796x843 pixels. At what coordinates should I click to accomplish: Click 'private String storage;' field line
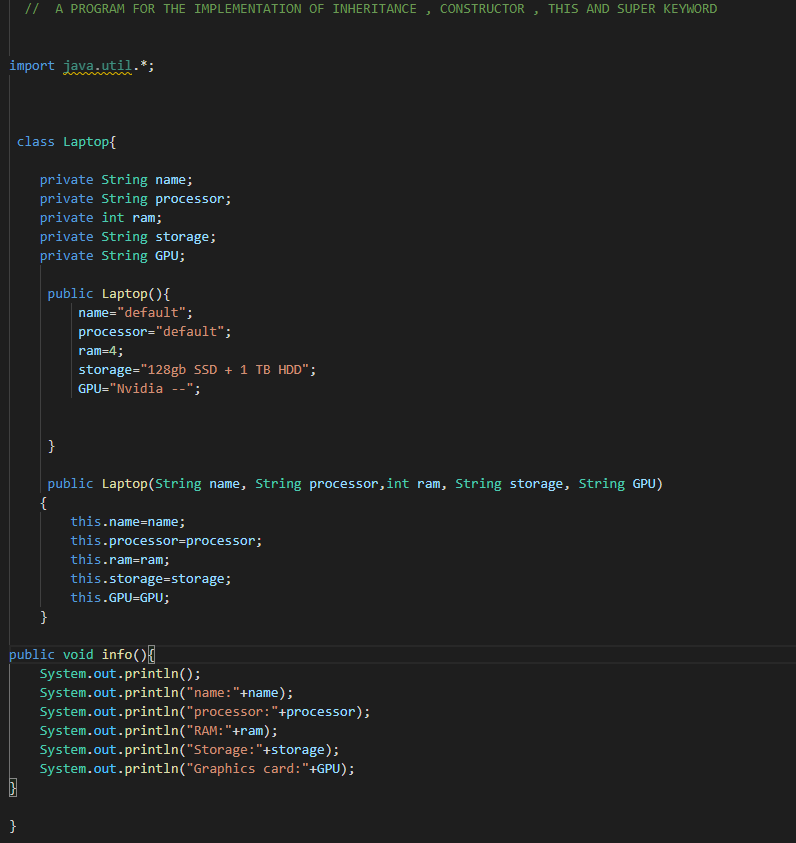(x=128, y=237)
